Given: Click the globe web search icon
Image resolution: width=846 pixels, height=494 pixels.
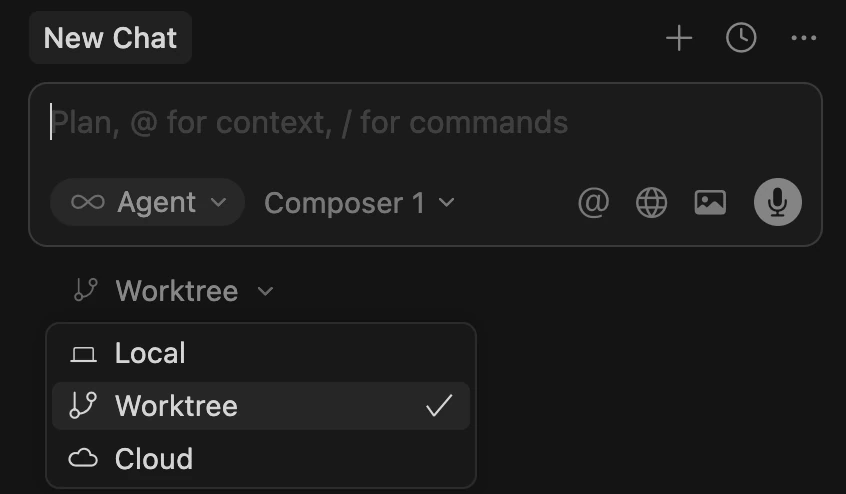Looking at the screenshot, I should [x=652, y=203].
